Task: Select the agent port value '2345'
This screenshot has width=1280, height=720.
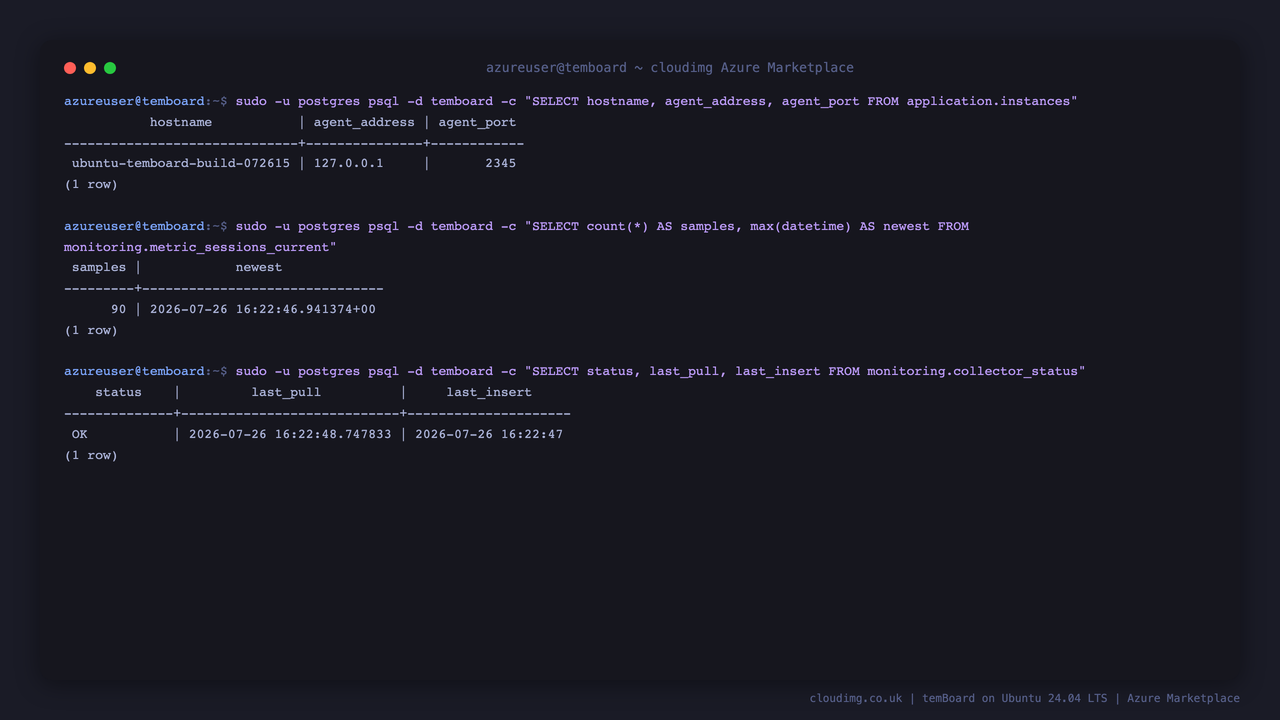Action: pyautogui.click(x=501, y=163)
